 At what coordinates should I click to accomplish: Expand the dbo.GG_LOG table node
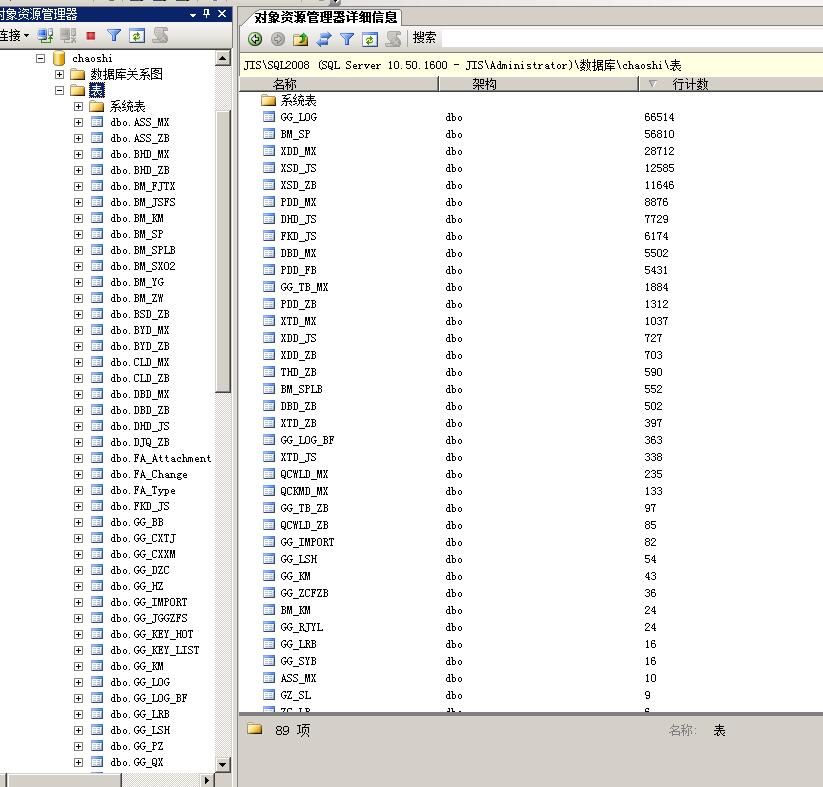(x=78, y=683)
